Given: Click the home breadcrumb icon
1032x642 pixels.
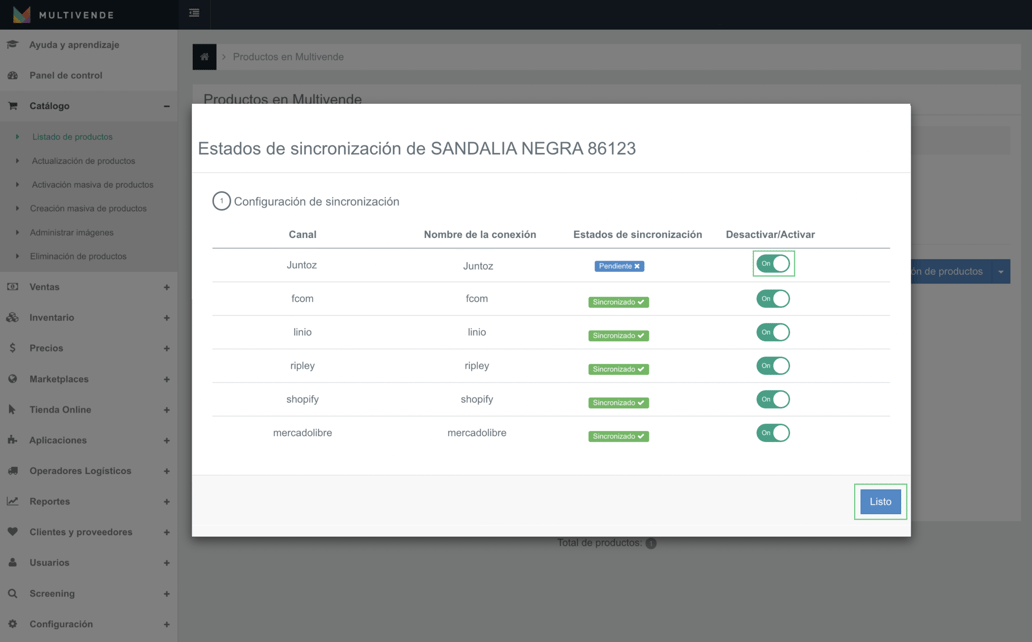Looking at the screenshot, I should click(x=204, y=57).
